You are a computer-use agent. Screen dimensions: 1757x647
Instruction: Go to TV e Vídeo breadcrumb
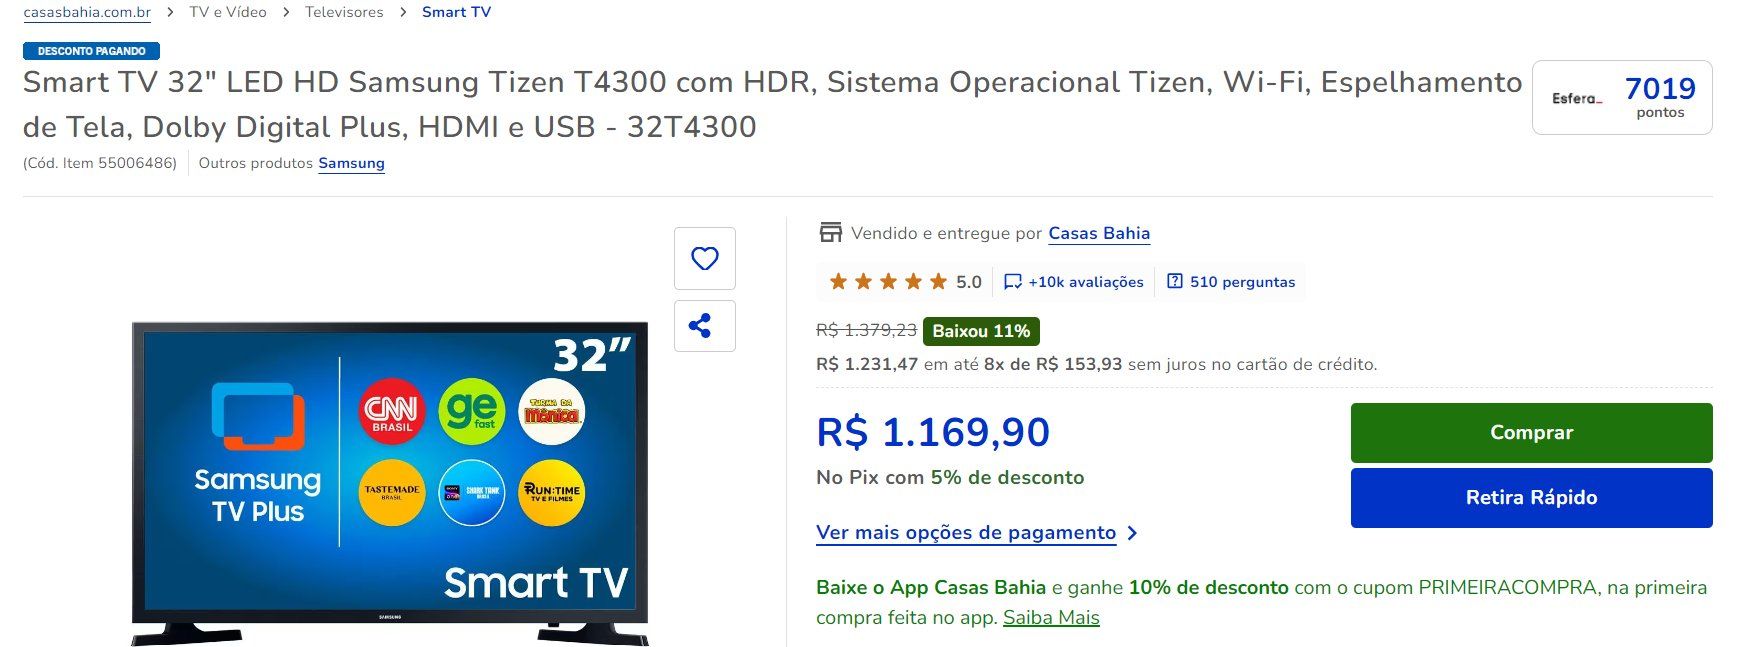coord(228,12)
